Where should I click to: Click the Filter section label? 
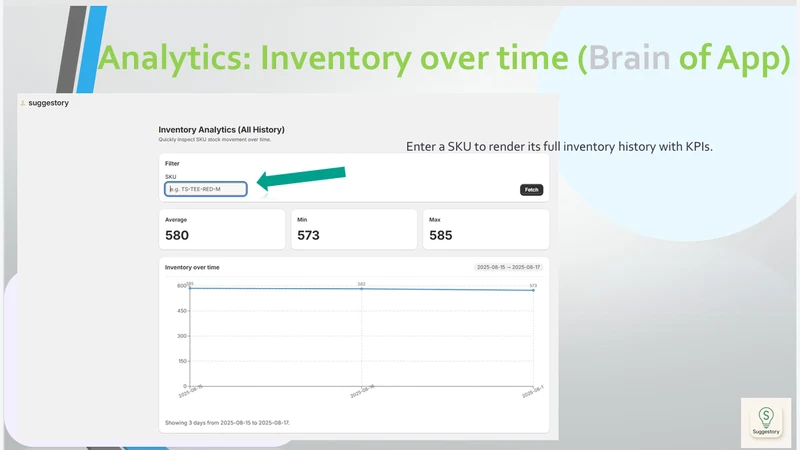(172, 164)
